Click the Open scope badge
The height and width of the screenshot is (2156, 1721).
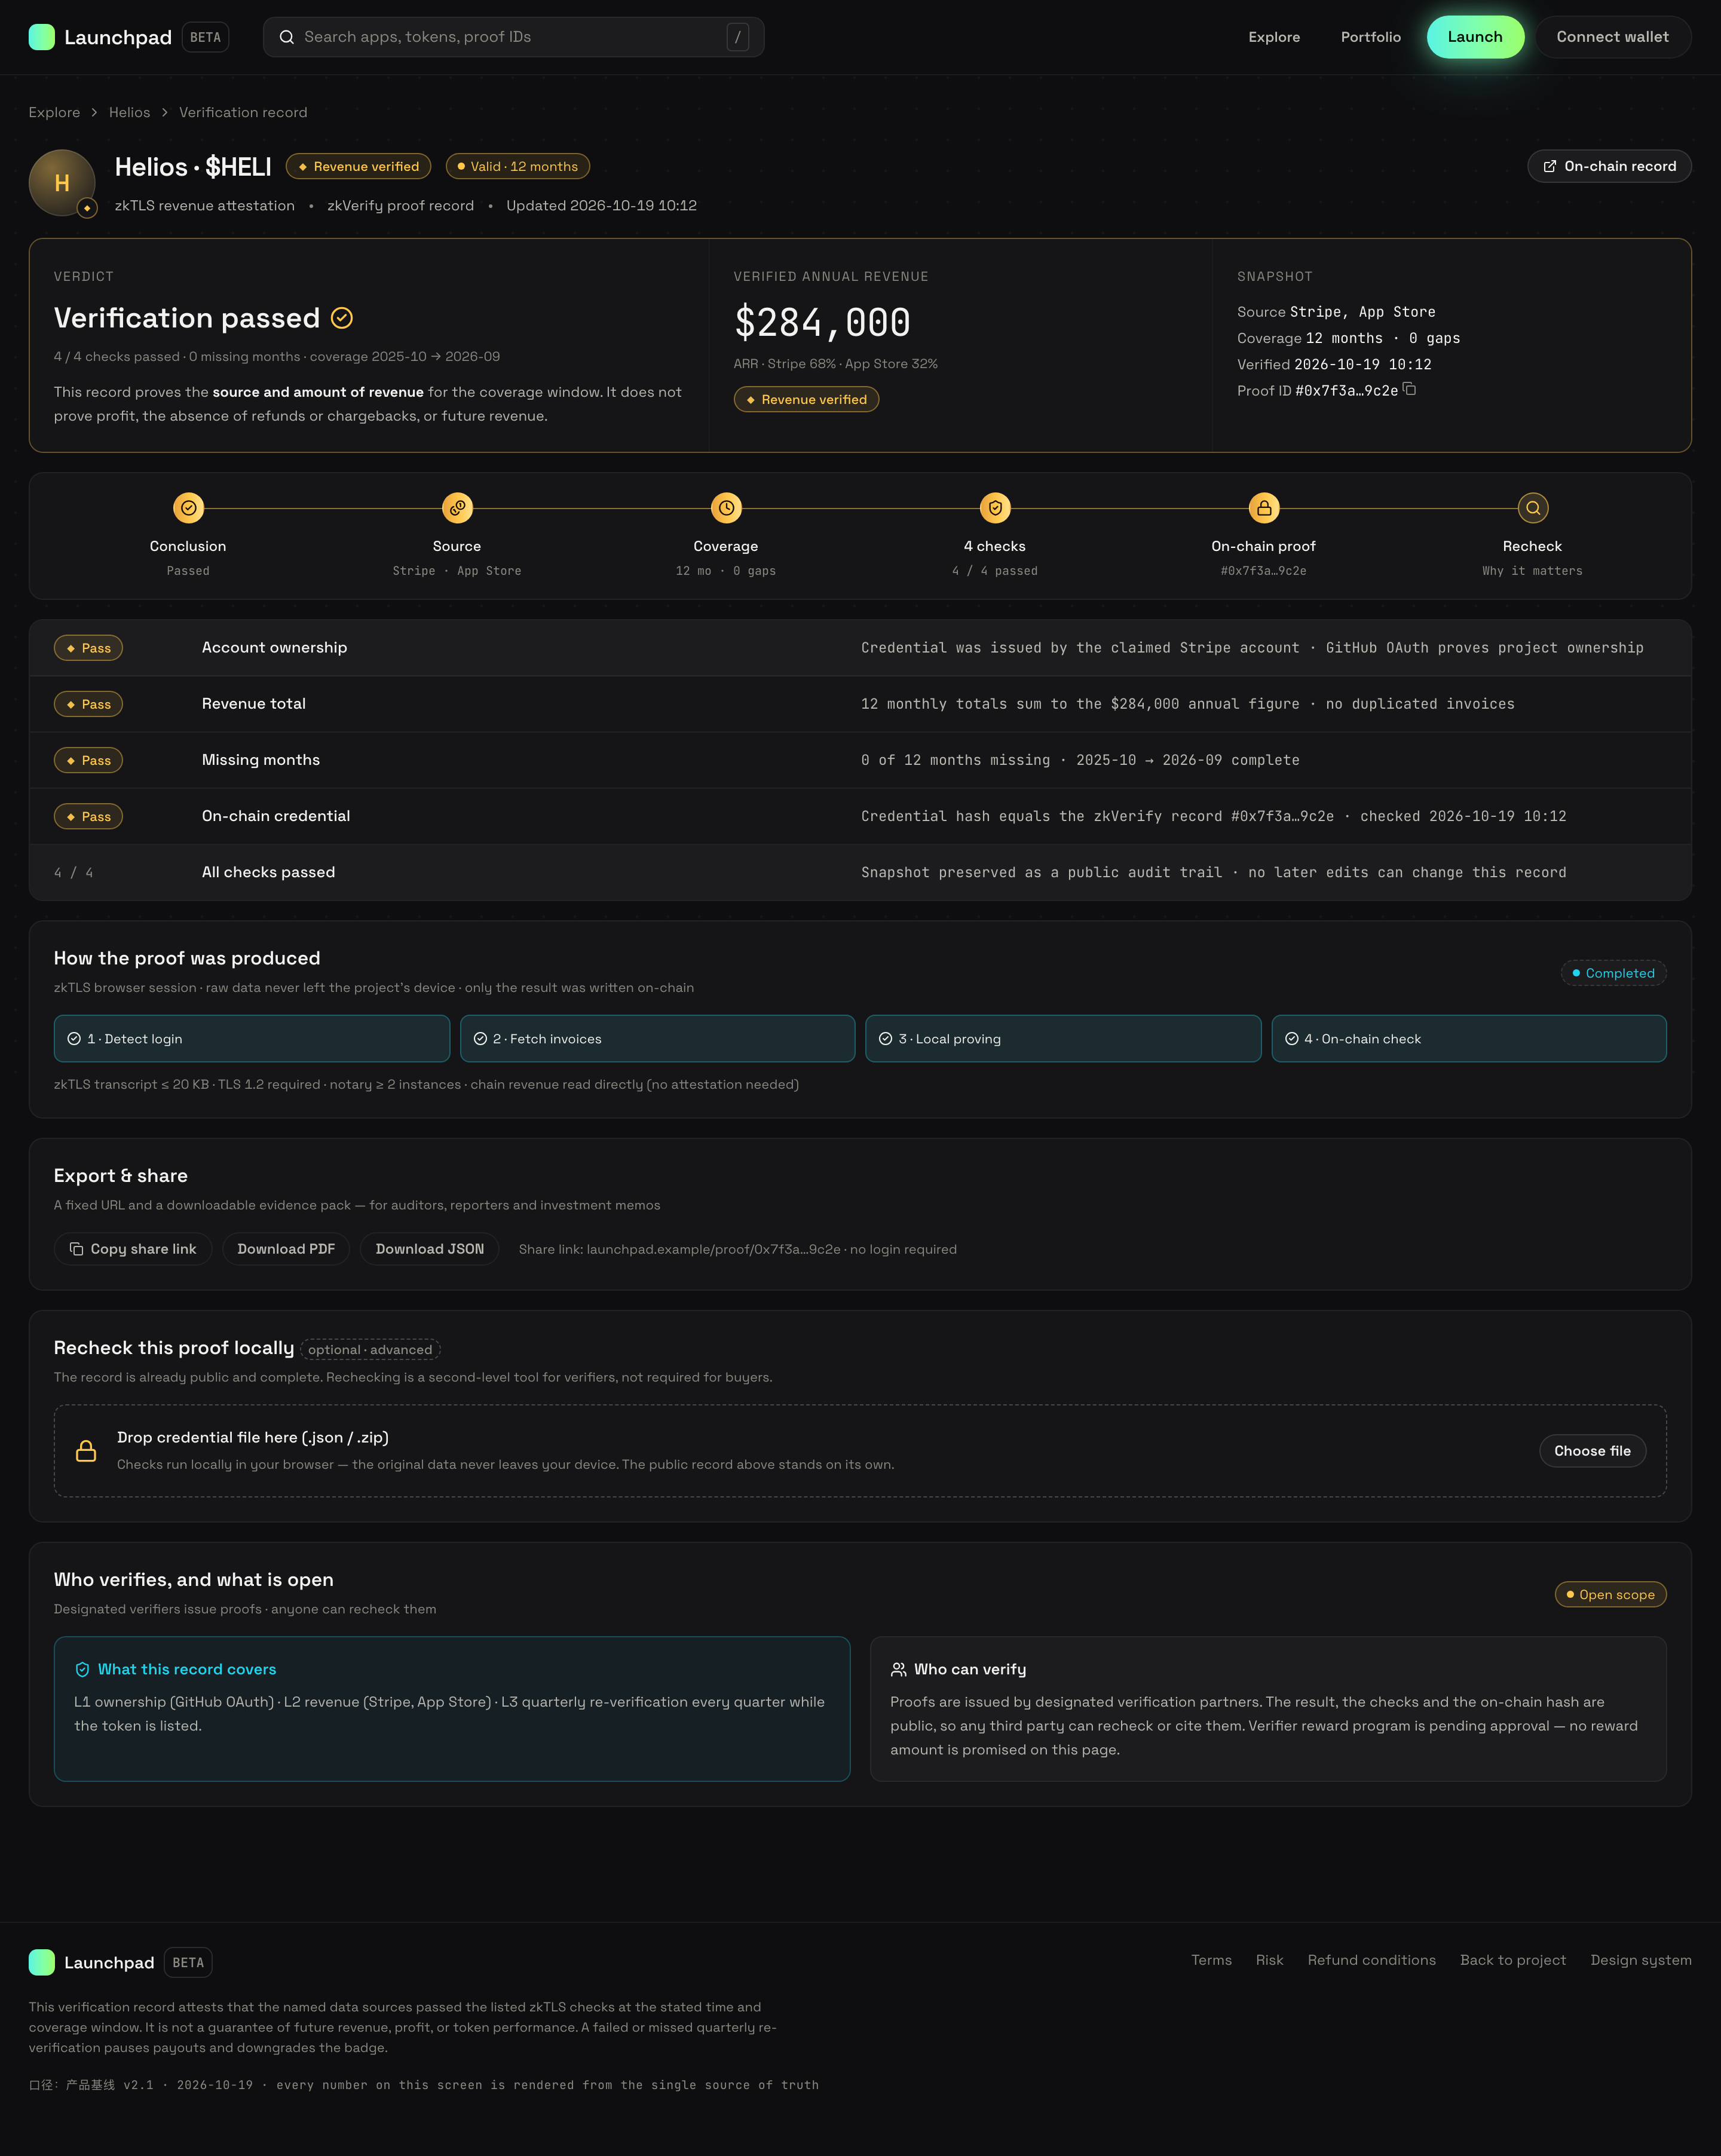pyautogui.click(x=1610, y=1595)
